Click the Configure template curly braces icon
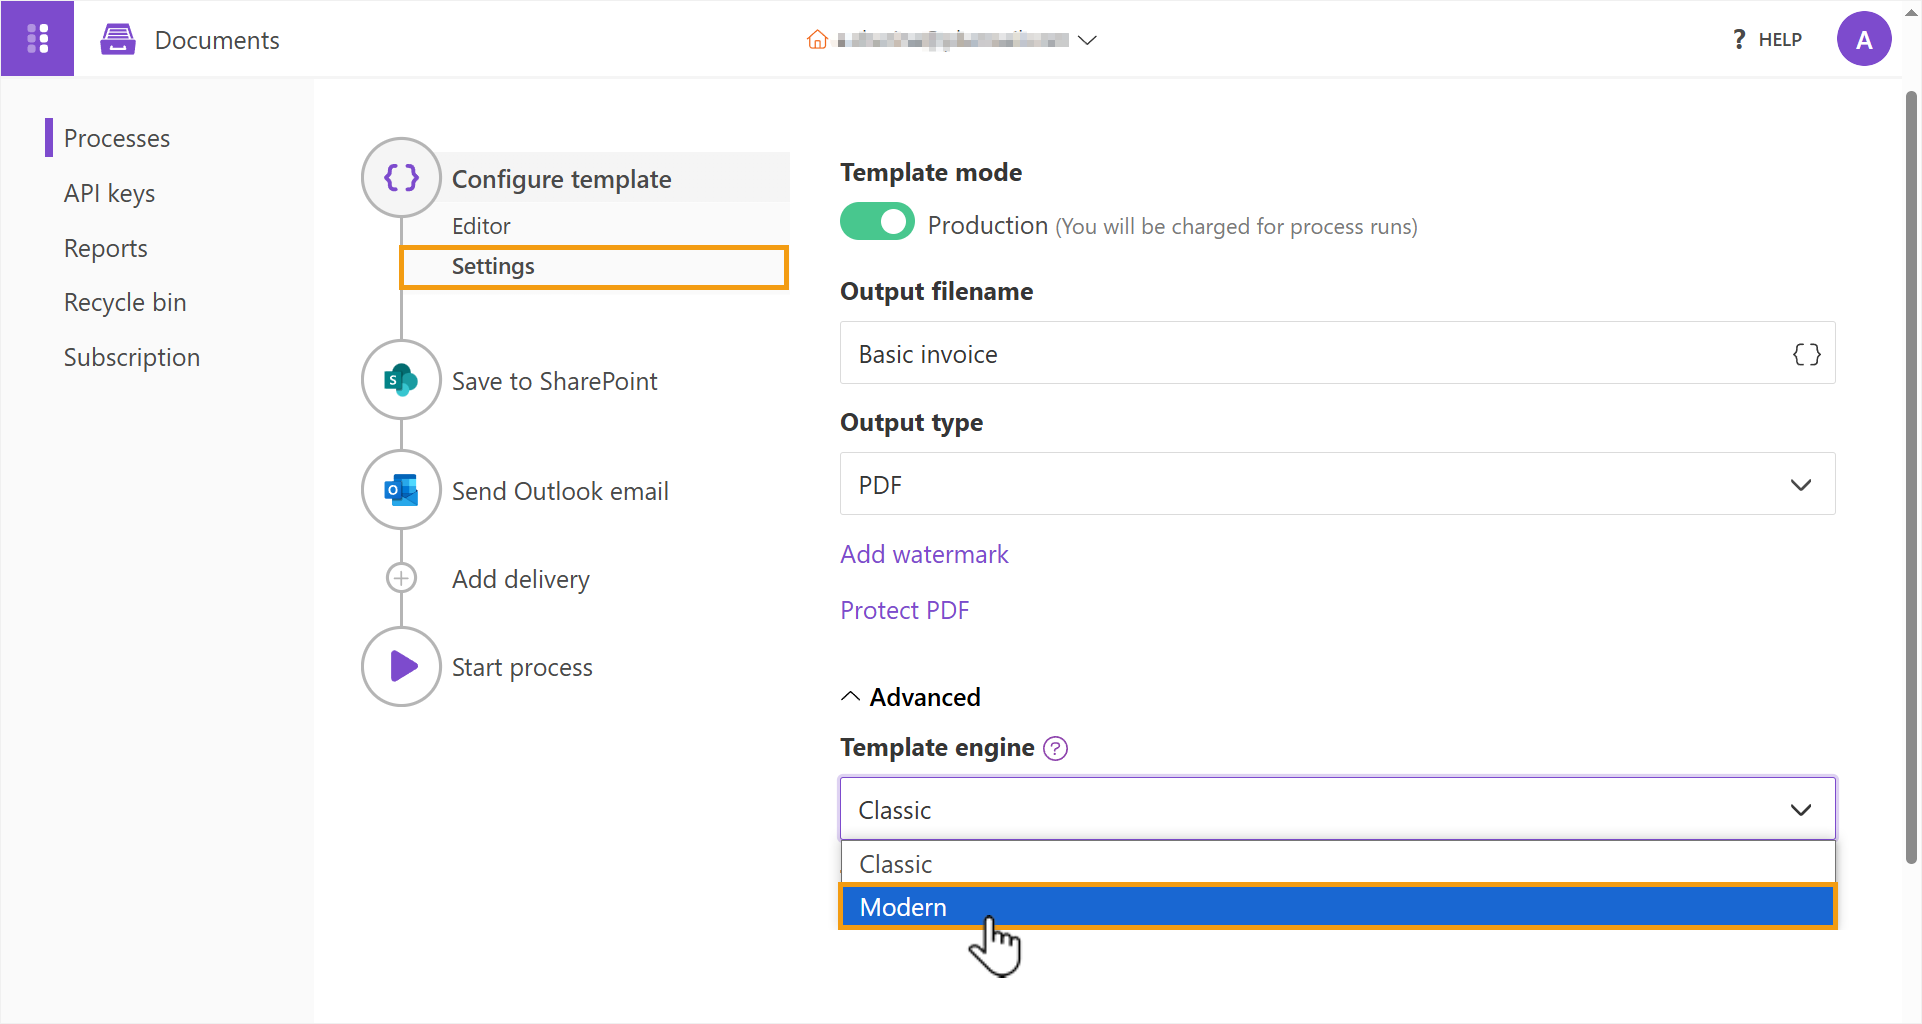The image size is (1922, 1024). (401, 178)
